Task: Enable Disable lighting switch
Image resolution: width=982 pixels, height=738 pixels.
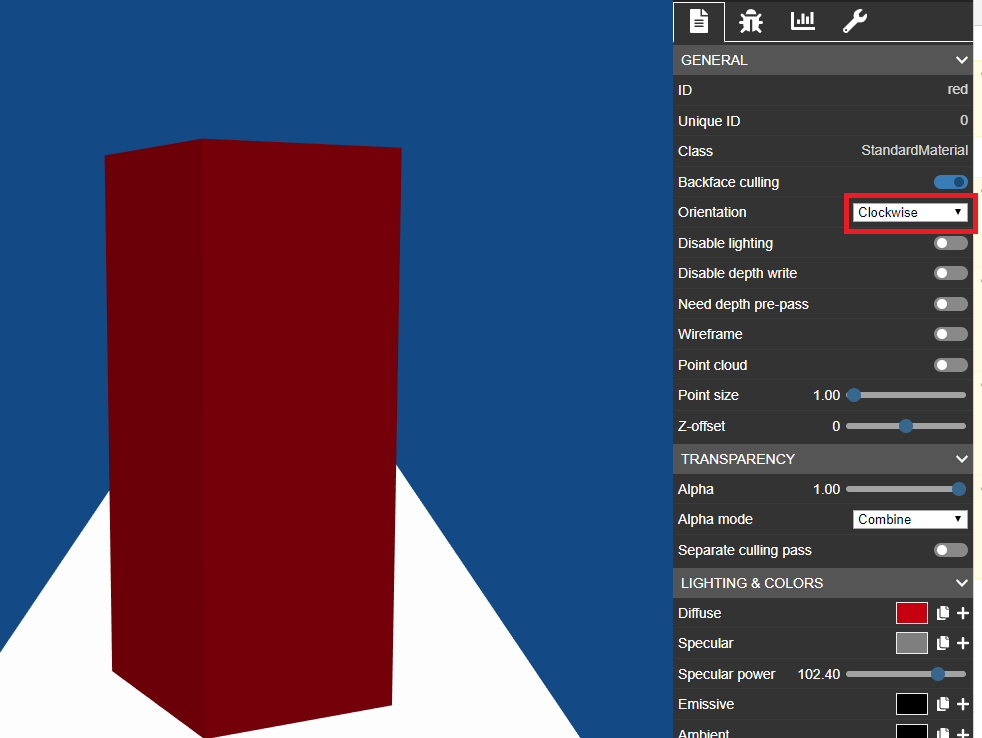Action: click(x=951, y=243)
